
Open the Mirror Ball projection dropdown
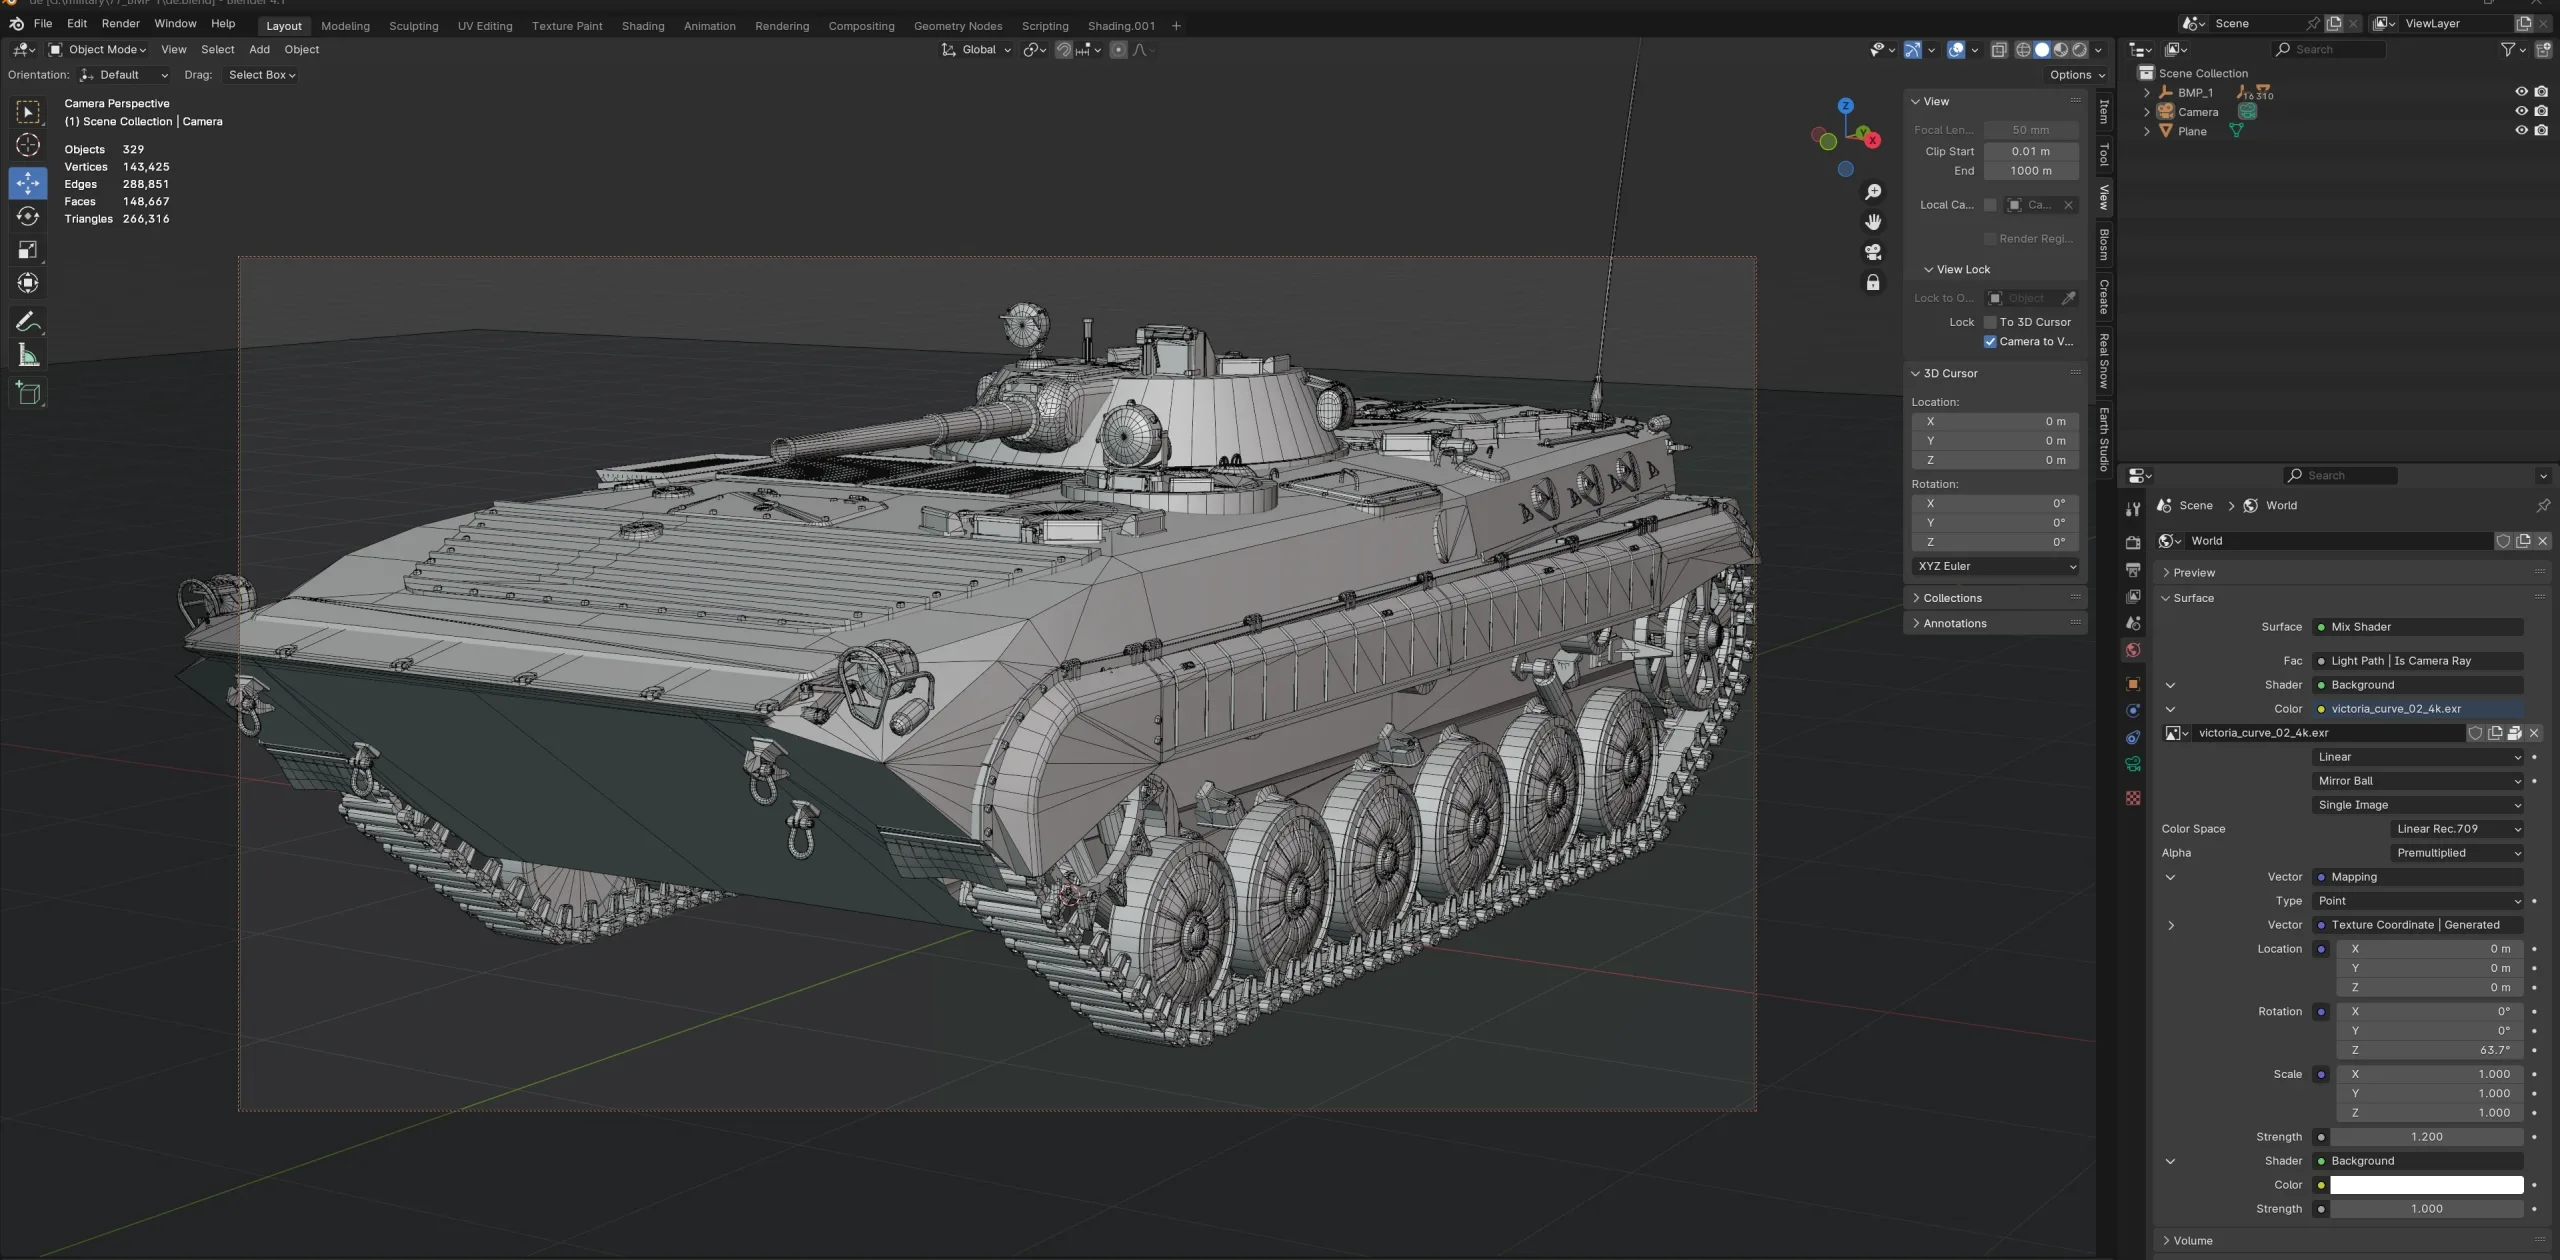tap(2417, 781)
